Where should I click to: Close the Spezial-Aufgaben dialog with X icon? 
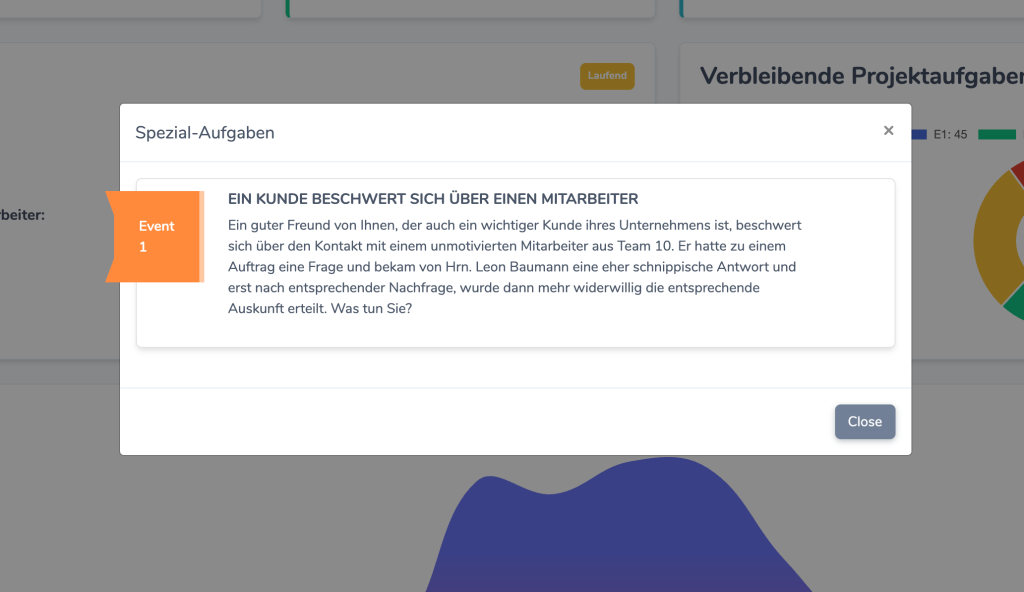click(888, 131)
